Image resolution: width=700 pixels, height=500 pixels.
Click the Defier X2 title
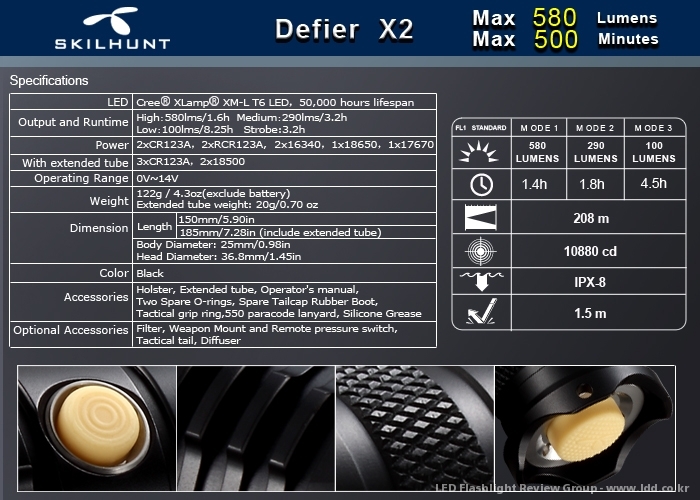[344, 30]
